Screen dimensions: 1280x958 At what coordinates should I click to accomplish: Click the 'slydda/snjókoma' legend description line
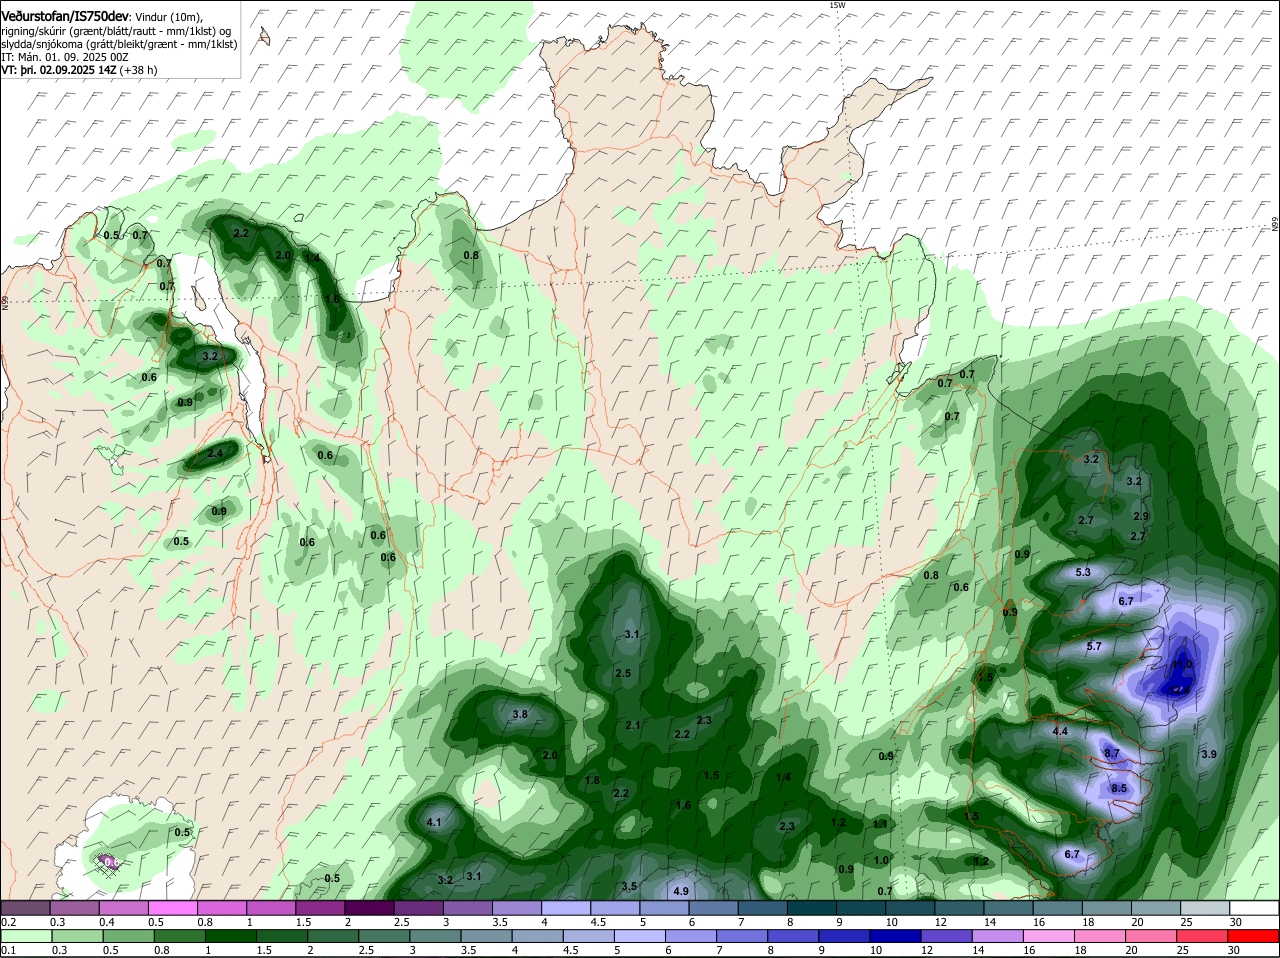[119, 44]
